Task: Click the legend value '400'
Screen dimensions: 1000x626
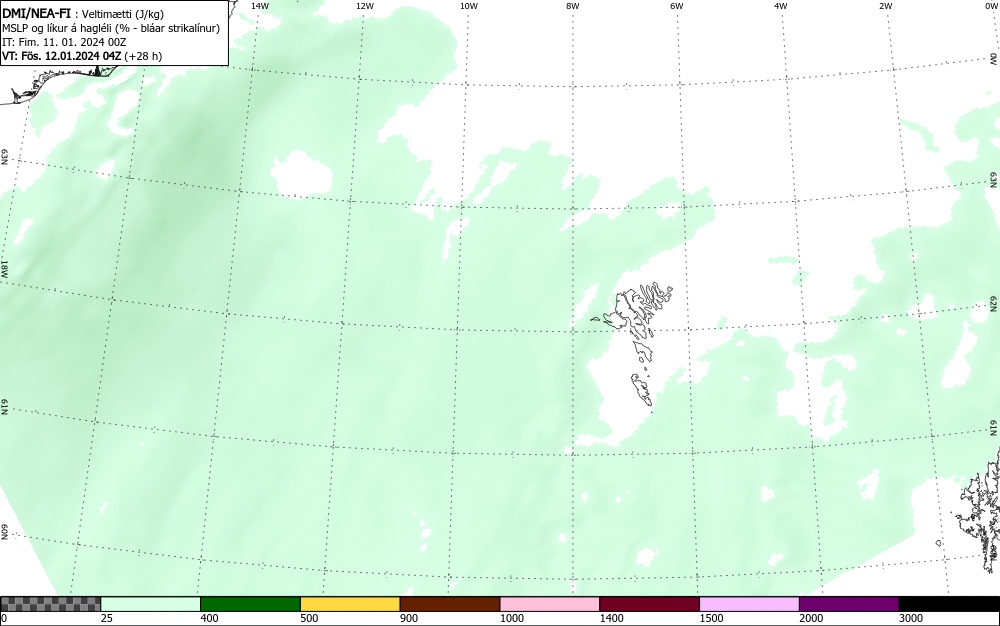Action: (x=209, y=618)
